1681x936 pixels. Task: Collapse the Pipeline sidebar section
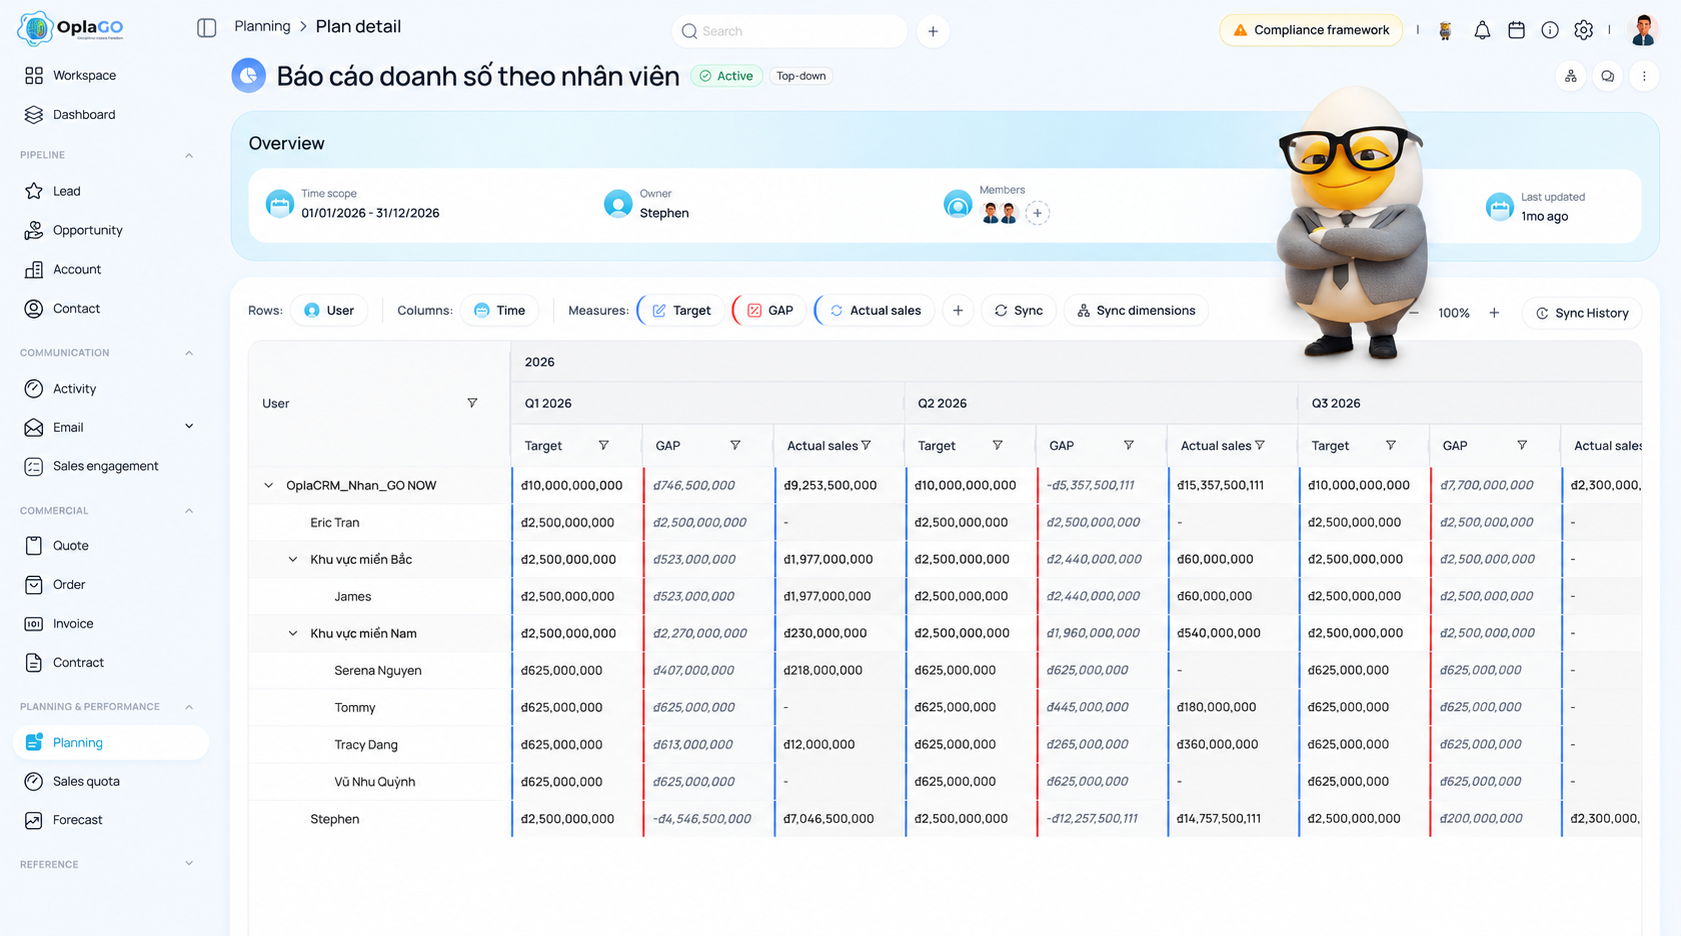[189, 156]
